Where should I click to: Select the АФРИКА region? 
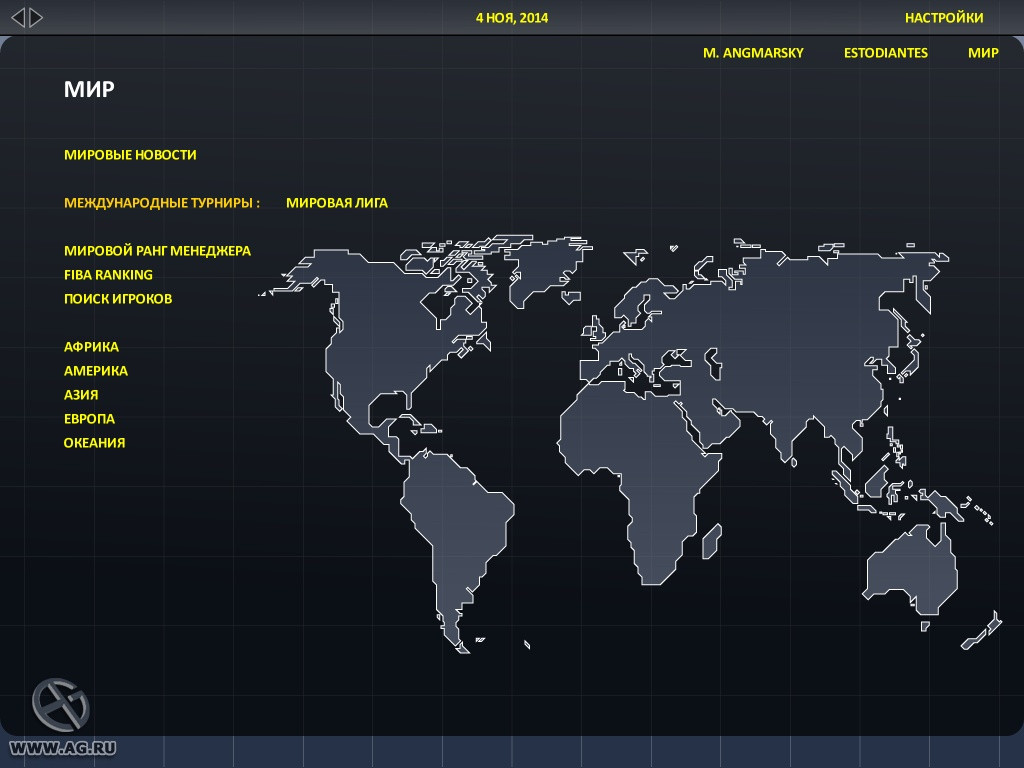[91, 347]
